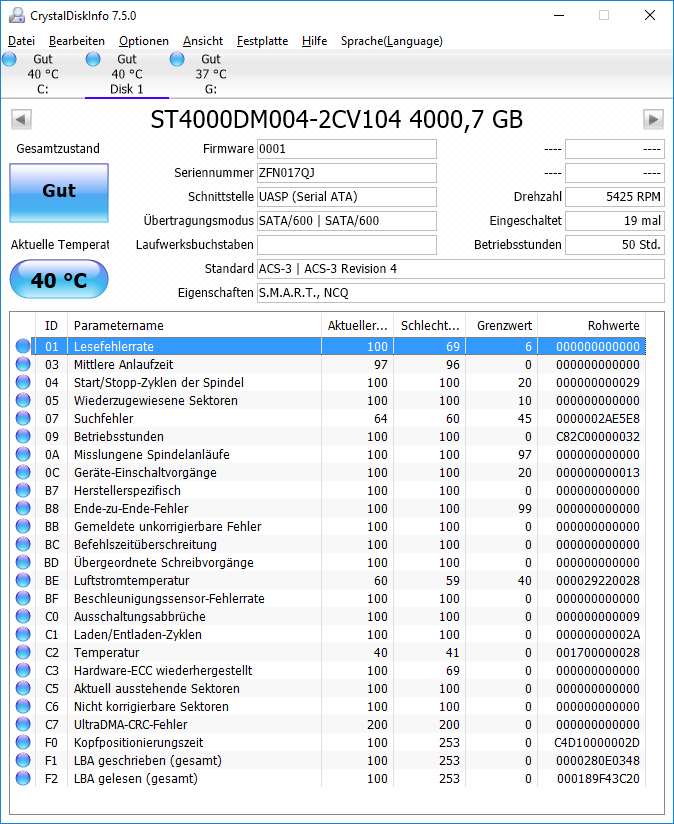Click status orb of Nicht korrigierbare Sektoren row

coord(23,706)
